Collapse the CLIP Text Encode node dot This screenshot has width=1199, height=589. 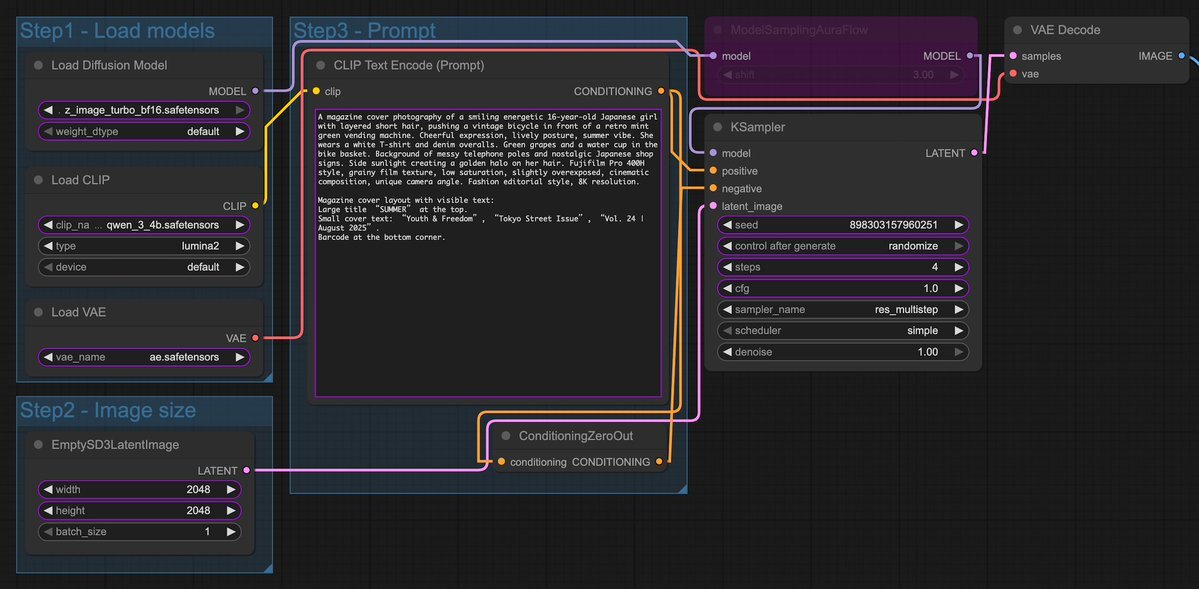pyautogui.click(x=321, y=66)
